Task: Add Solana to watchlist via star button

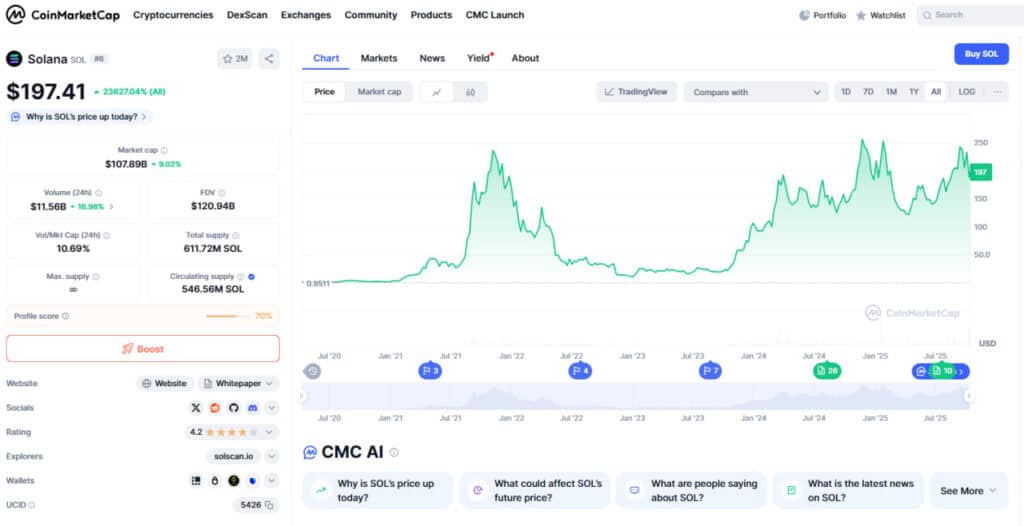Action: [235, 59]
